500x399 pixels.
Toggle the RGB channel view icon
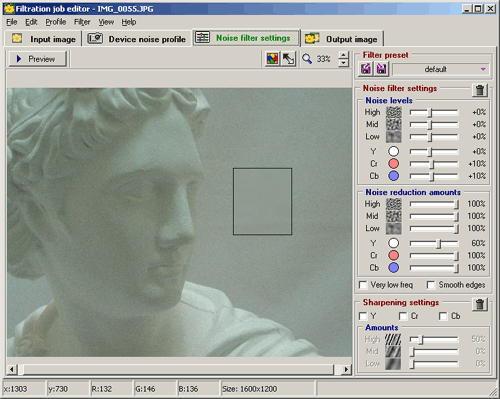(272, 59)
